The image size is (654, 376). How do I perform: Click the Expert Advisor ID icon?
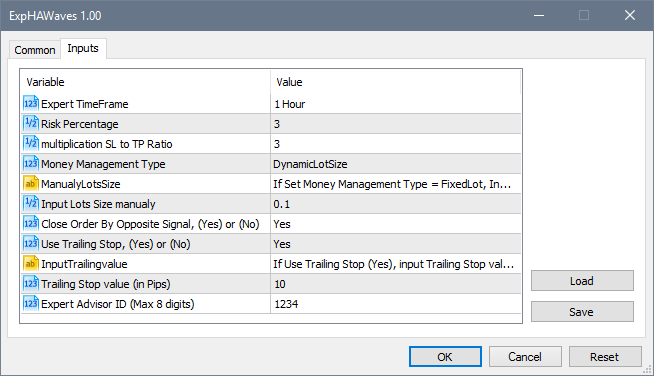(x=31, y=304)
